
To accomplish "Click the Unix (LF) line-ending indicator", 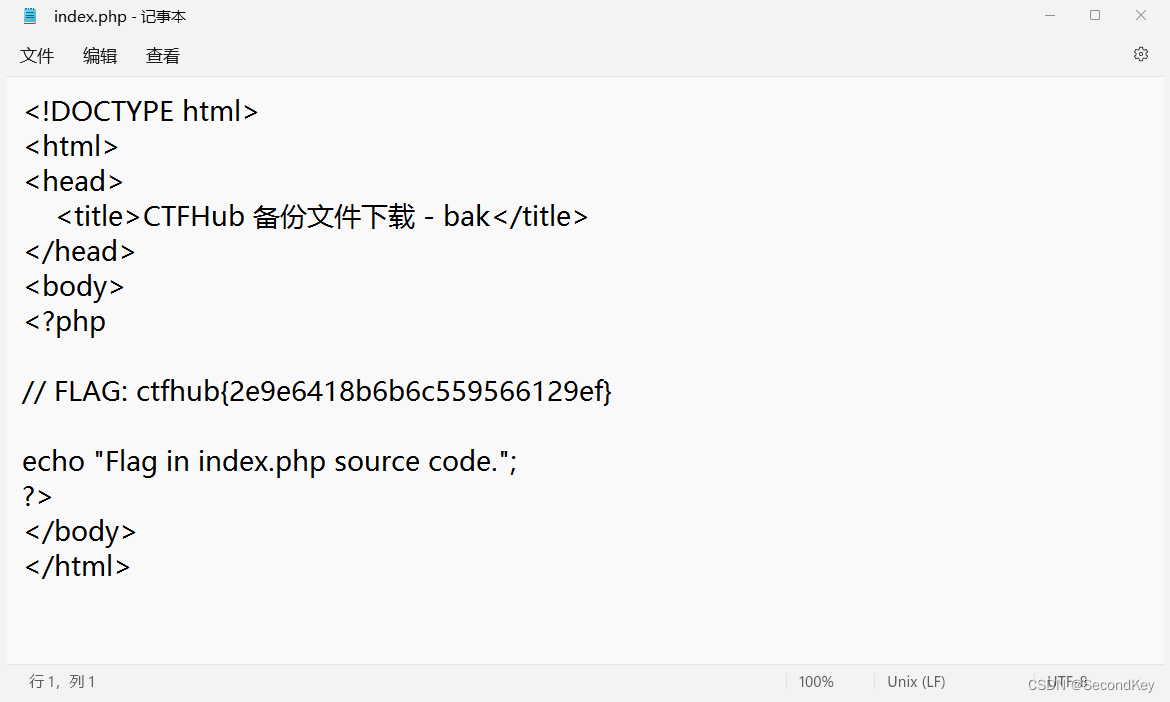I will tap(915, 681).
